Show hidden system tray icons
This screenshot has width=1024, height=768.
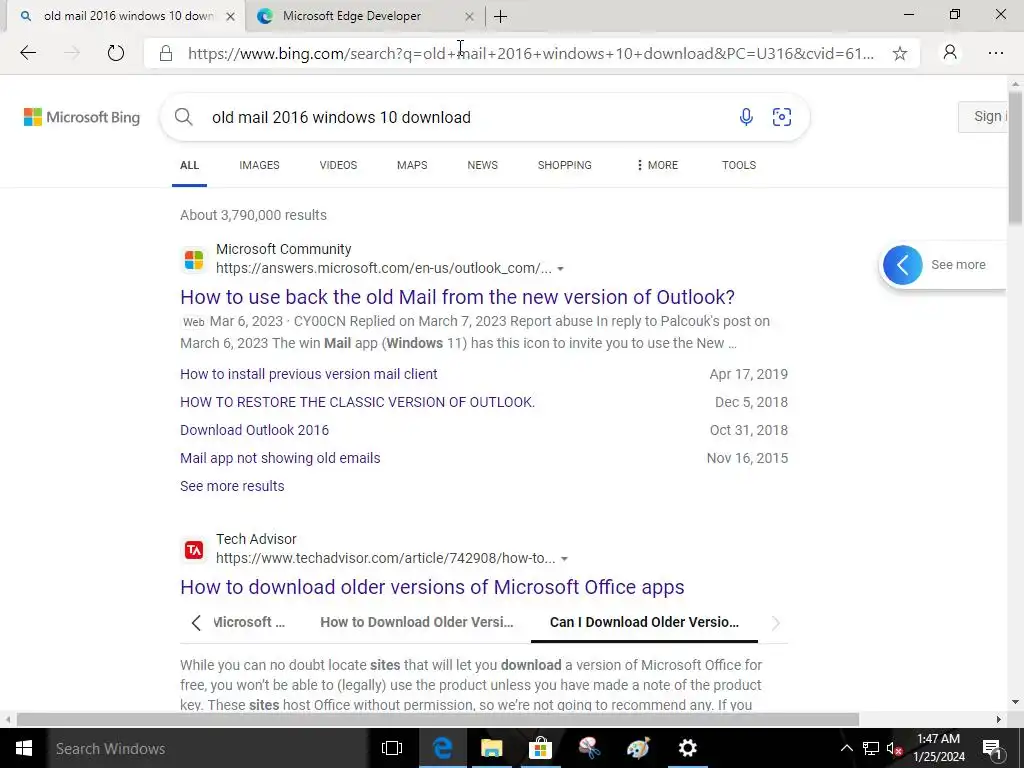pyautogui.click(x=846, y=748)
